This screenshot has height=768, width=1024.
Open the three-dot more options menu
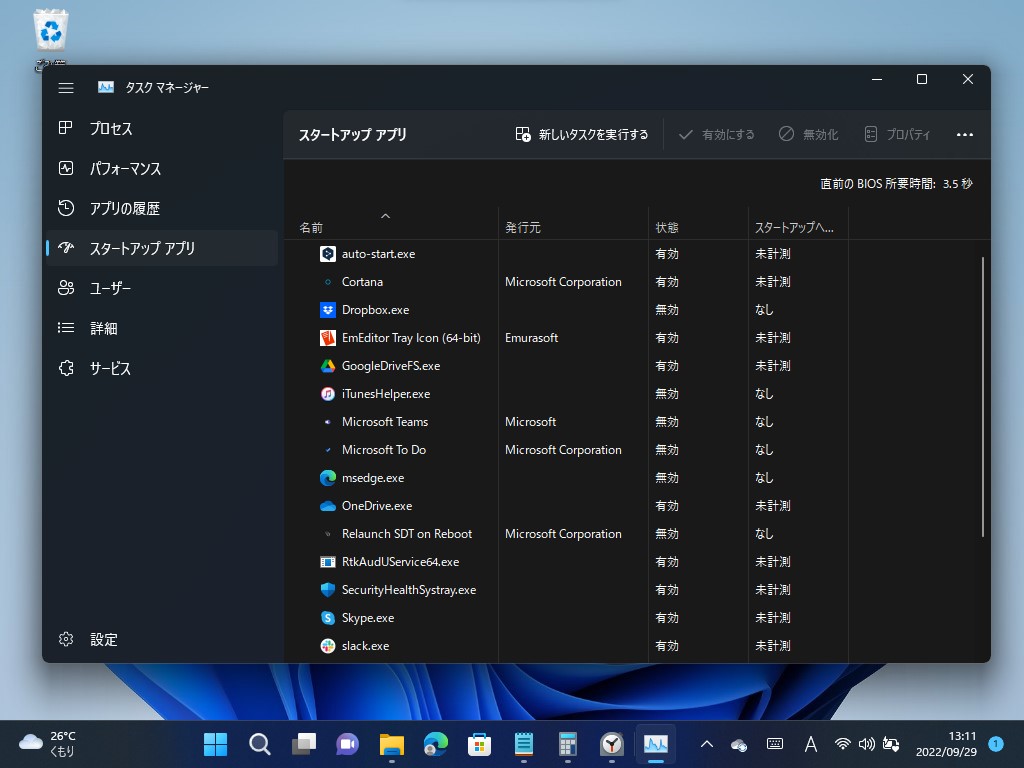[965, 135]
